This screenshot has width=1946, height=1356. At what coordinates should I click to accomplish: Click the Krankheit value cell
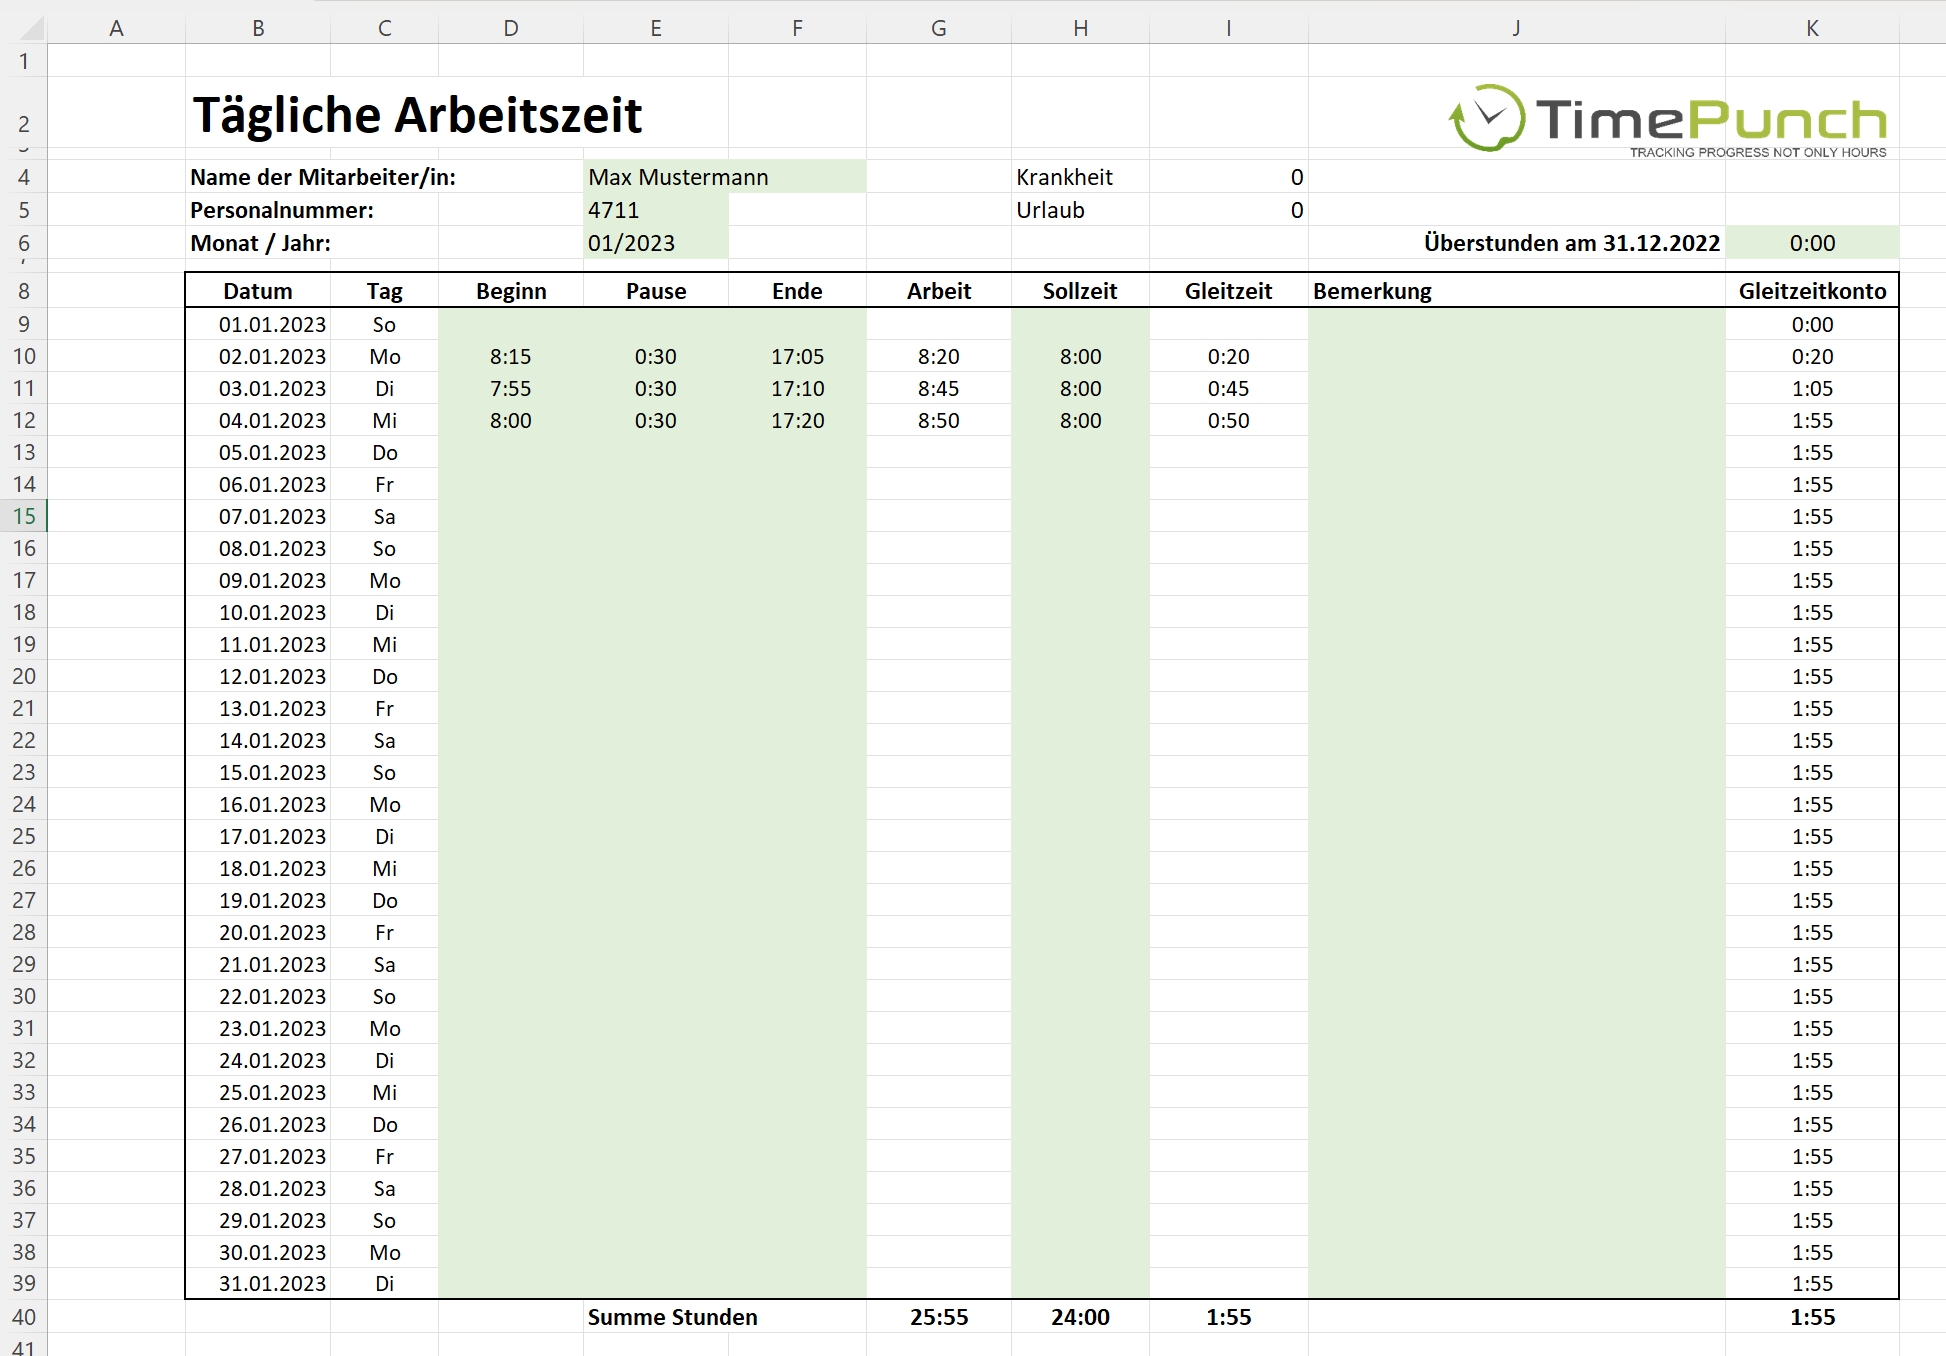[x=1229, y=177]
